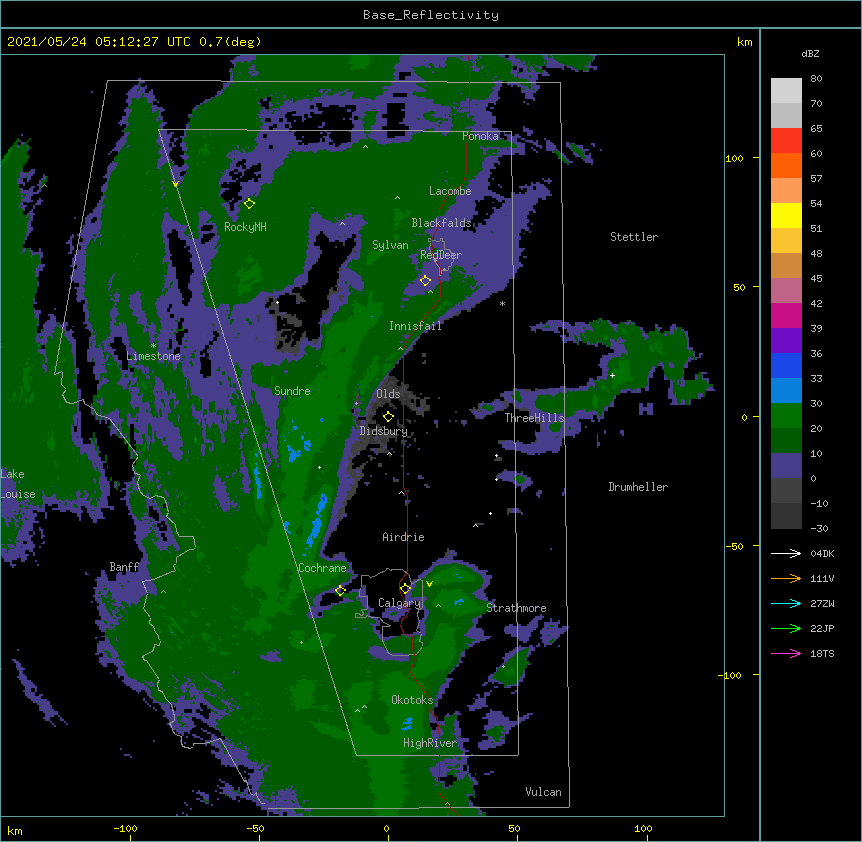Click the Lake Louise label
Screen dimensions: 862x842
[18, 484]
